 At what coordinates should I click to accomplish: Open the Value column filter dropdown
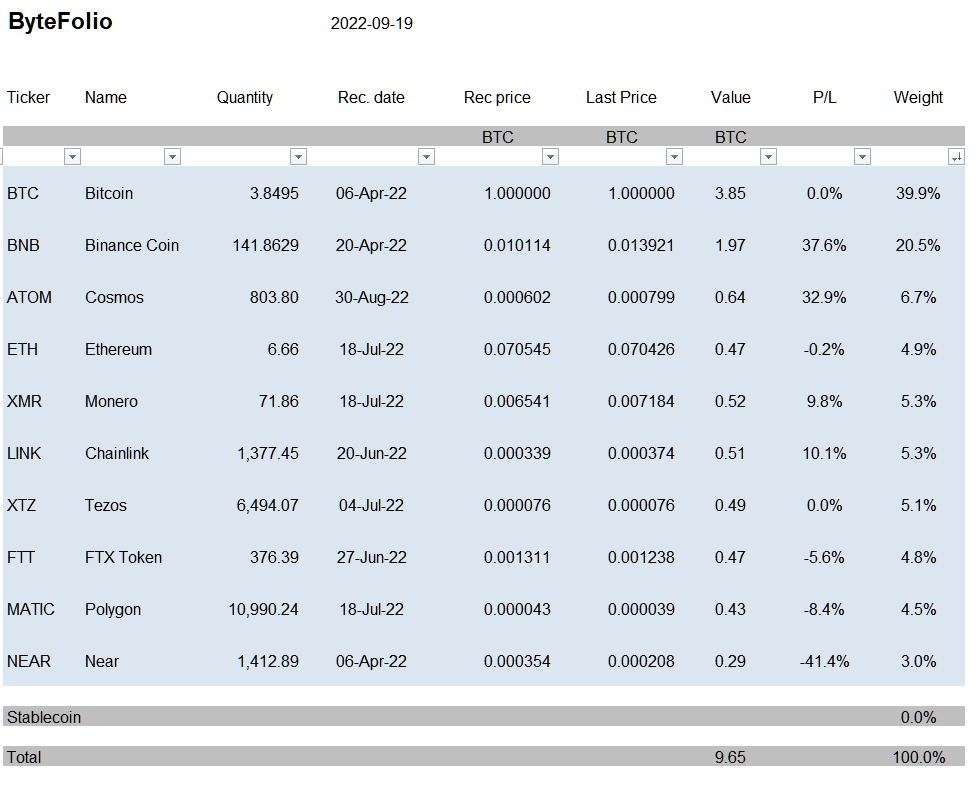769,157
